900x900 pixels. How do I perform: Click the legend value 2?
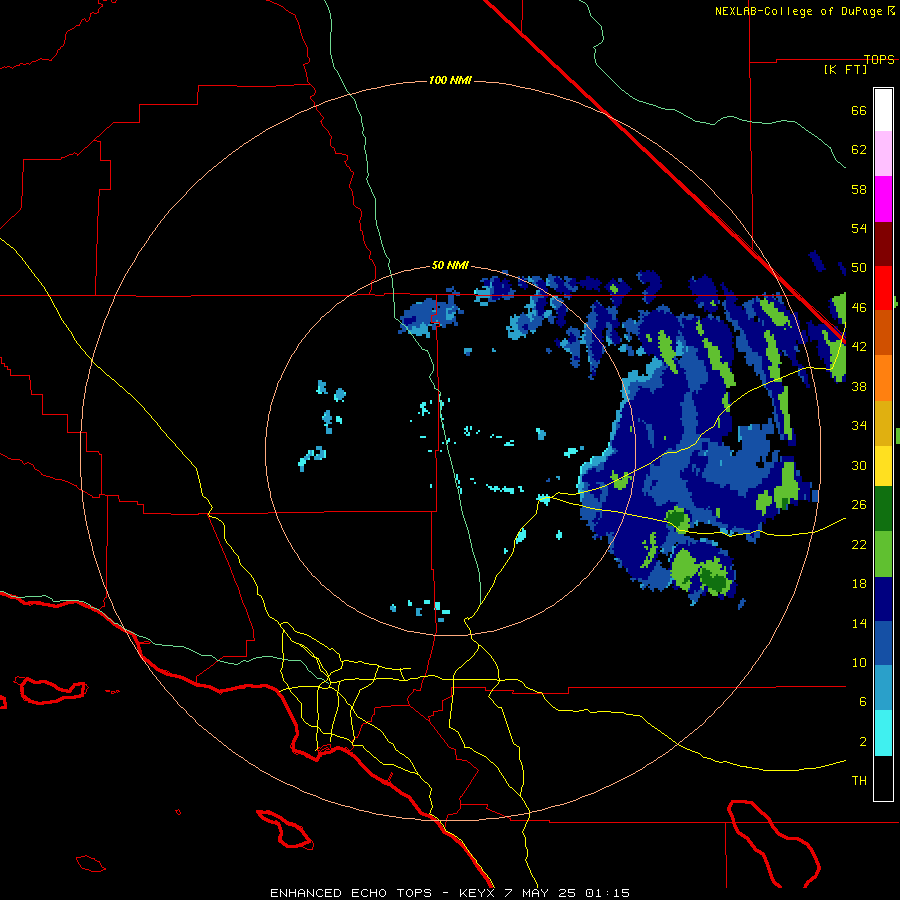pos(863,742)
